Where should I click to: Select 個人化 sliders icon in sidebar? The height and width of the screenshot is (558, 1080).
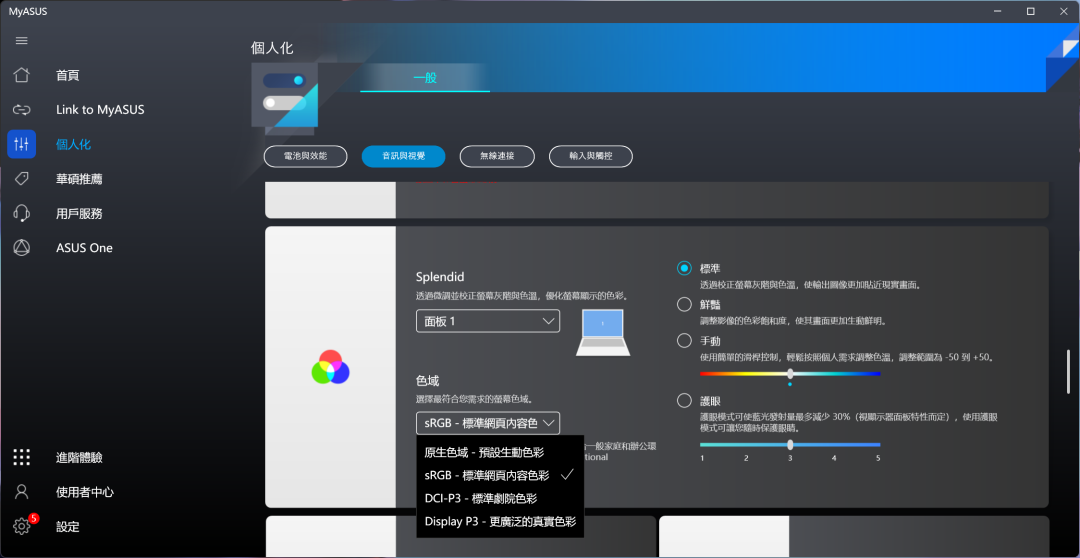click(x=21, y=144)
